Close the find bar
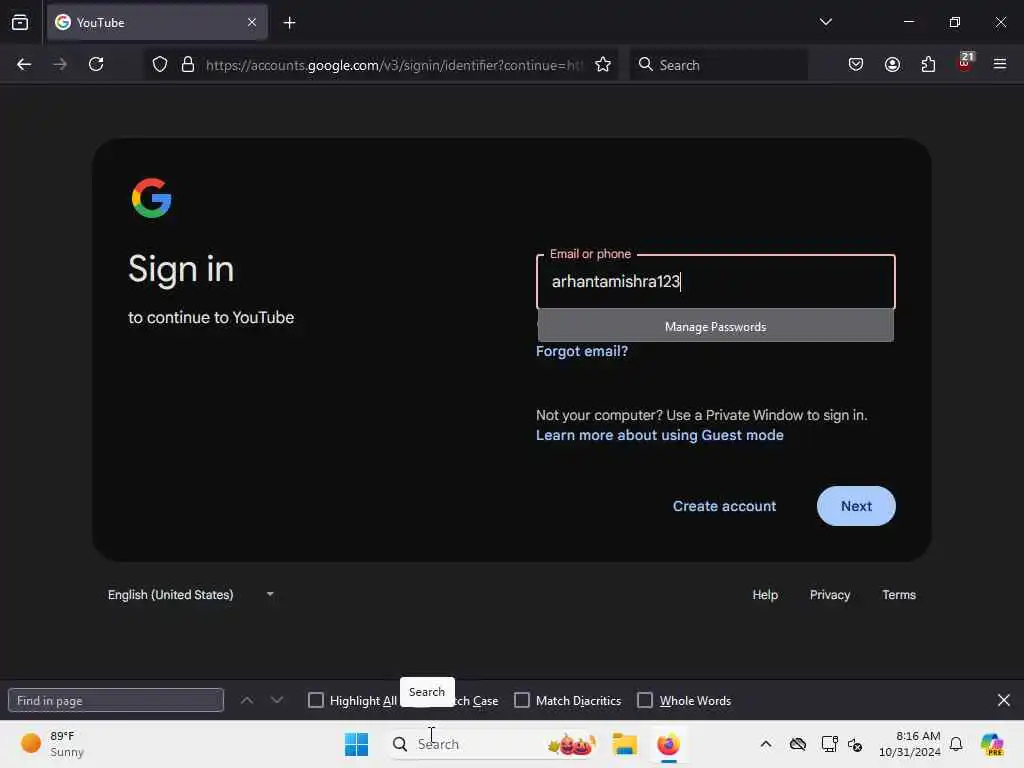This screenshot has width=1024, height=768. 1004,700
